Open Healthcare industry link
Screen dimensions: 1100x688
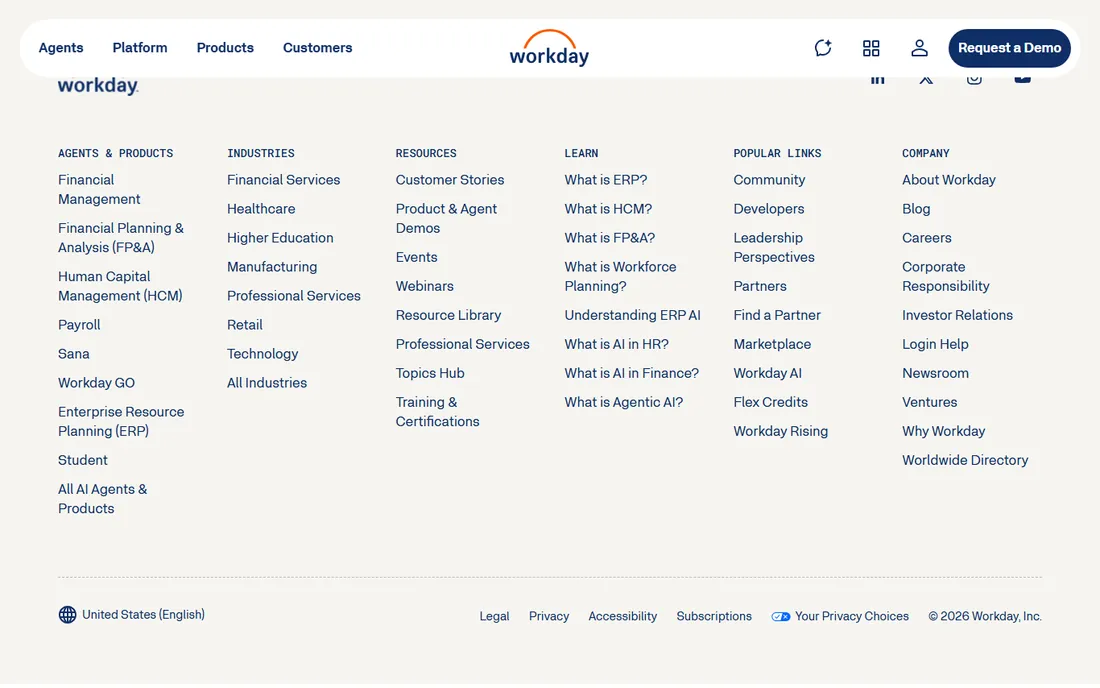tap(261, 209)
